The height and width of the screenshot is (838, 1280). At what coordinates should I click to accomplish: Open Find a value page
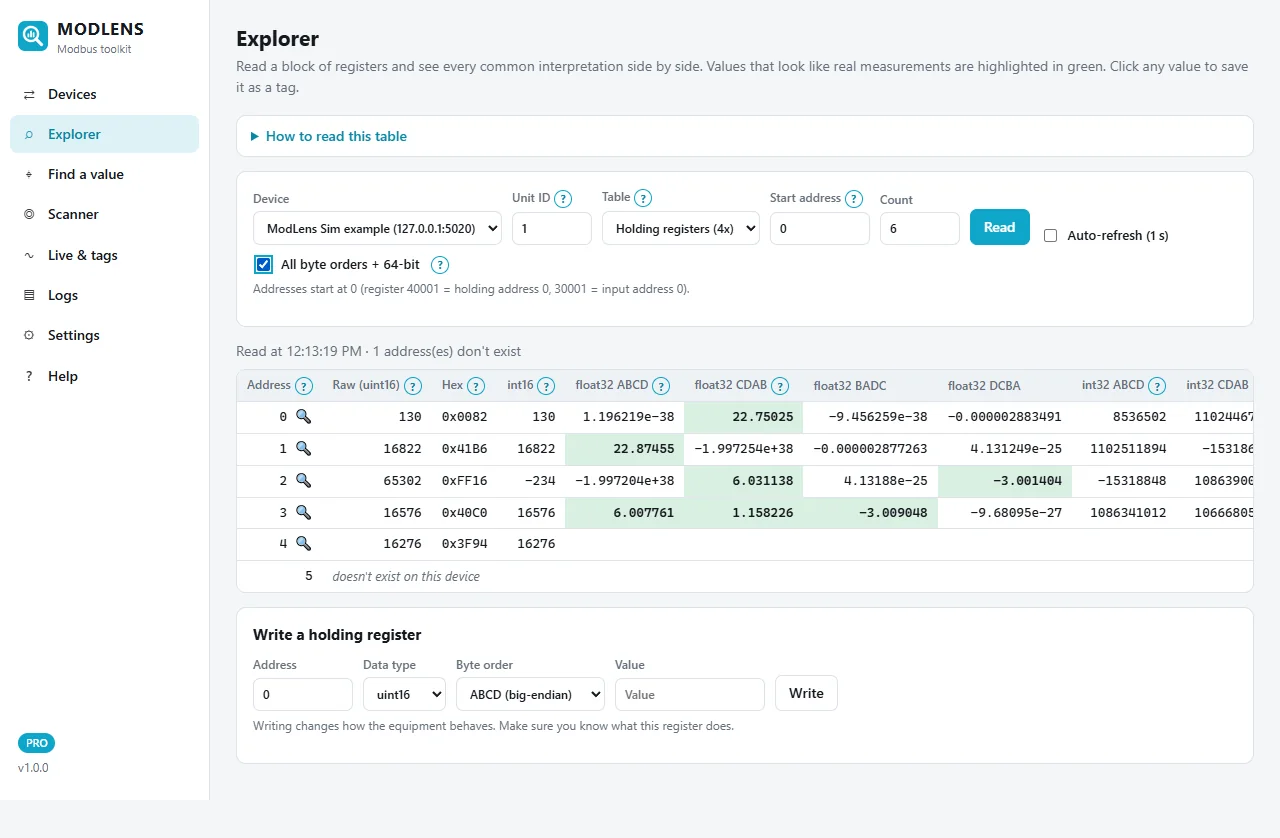[104, 174]
